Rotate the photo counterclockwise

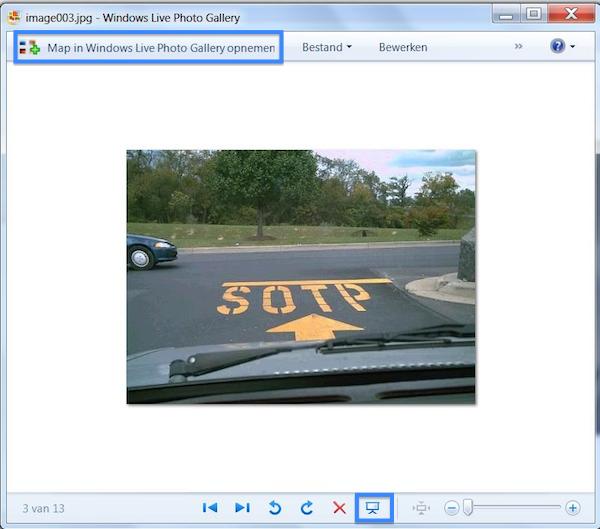click(275, 508)
